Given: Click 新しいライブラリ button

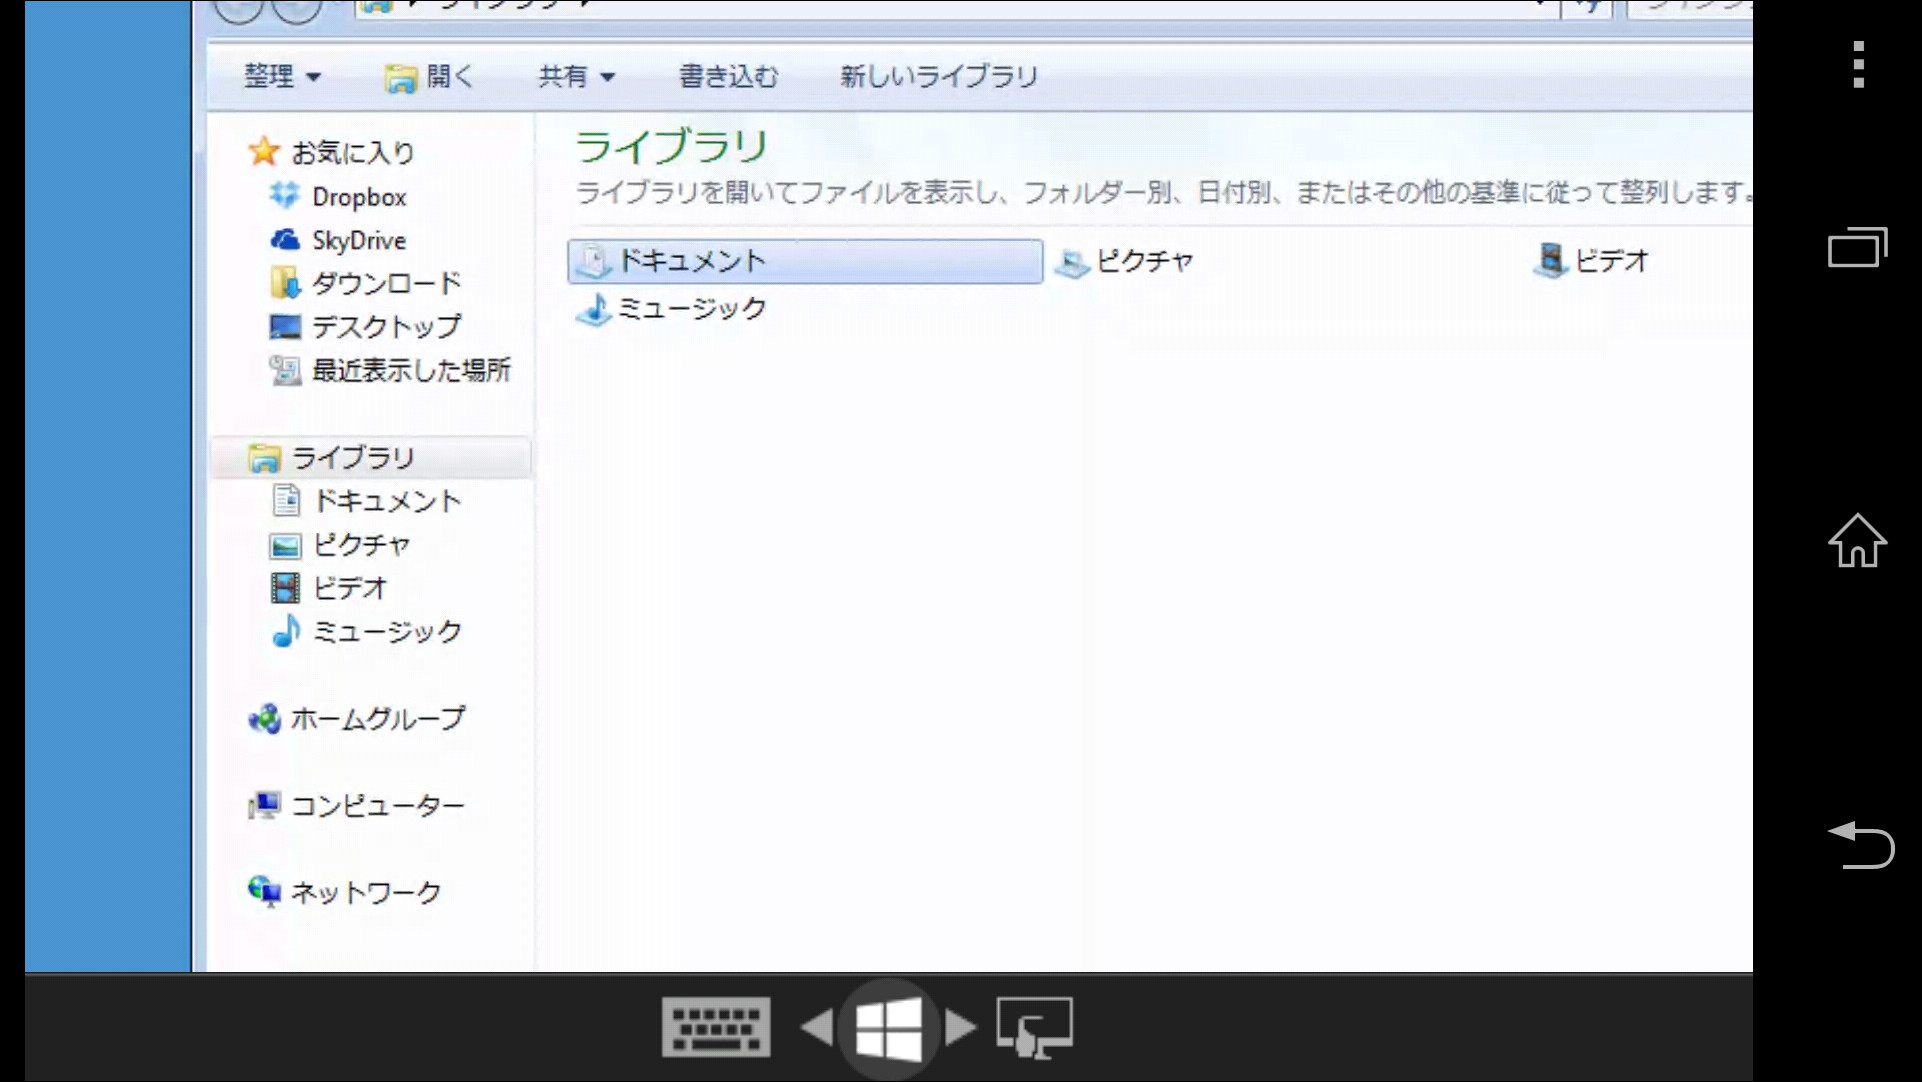Looking at the screenshot, I should 938,77.
